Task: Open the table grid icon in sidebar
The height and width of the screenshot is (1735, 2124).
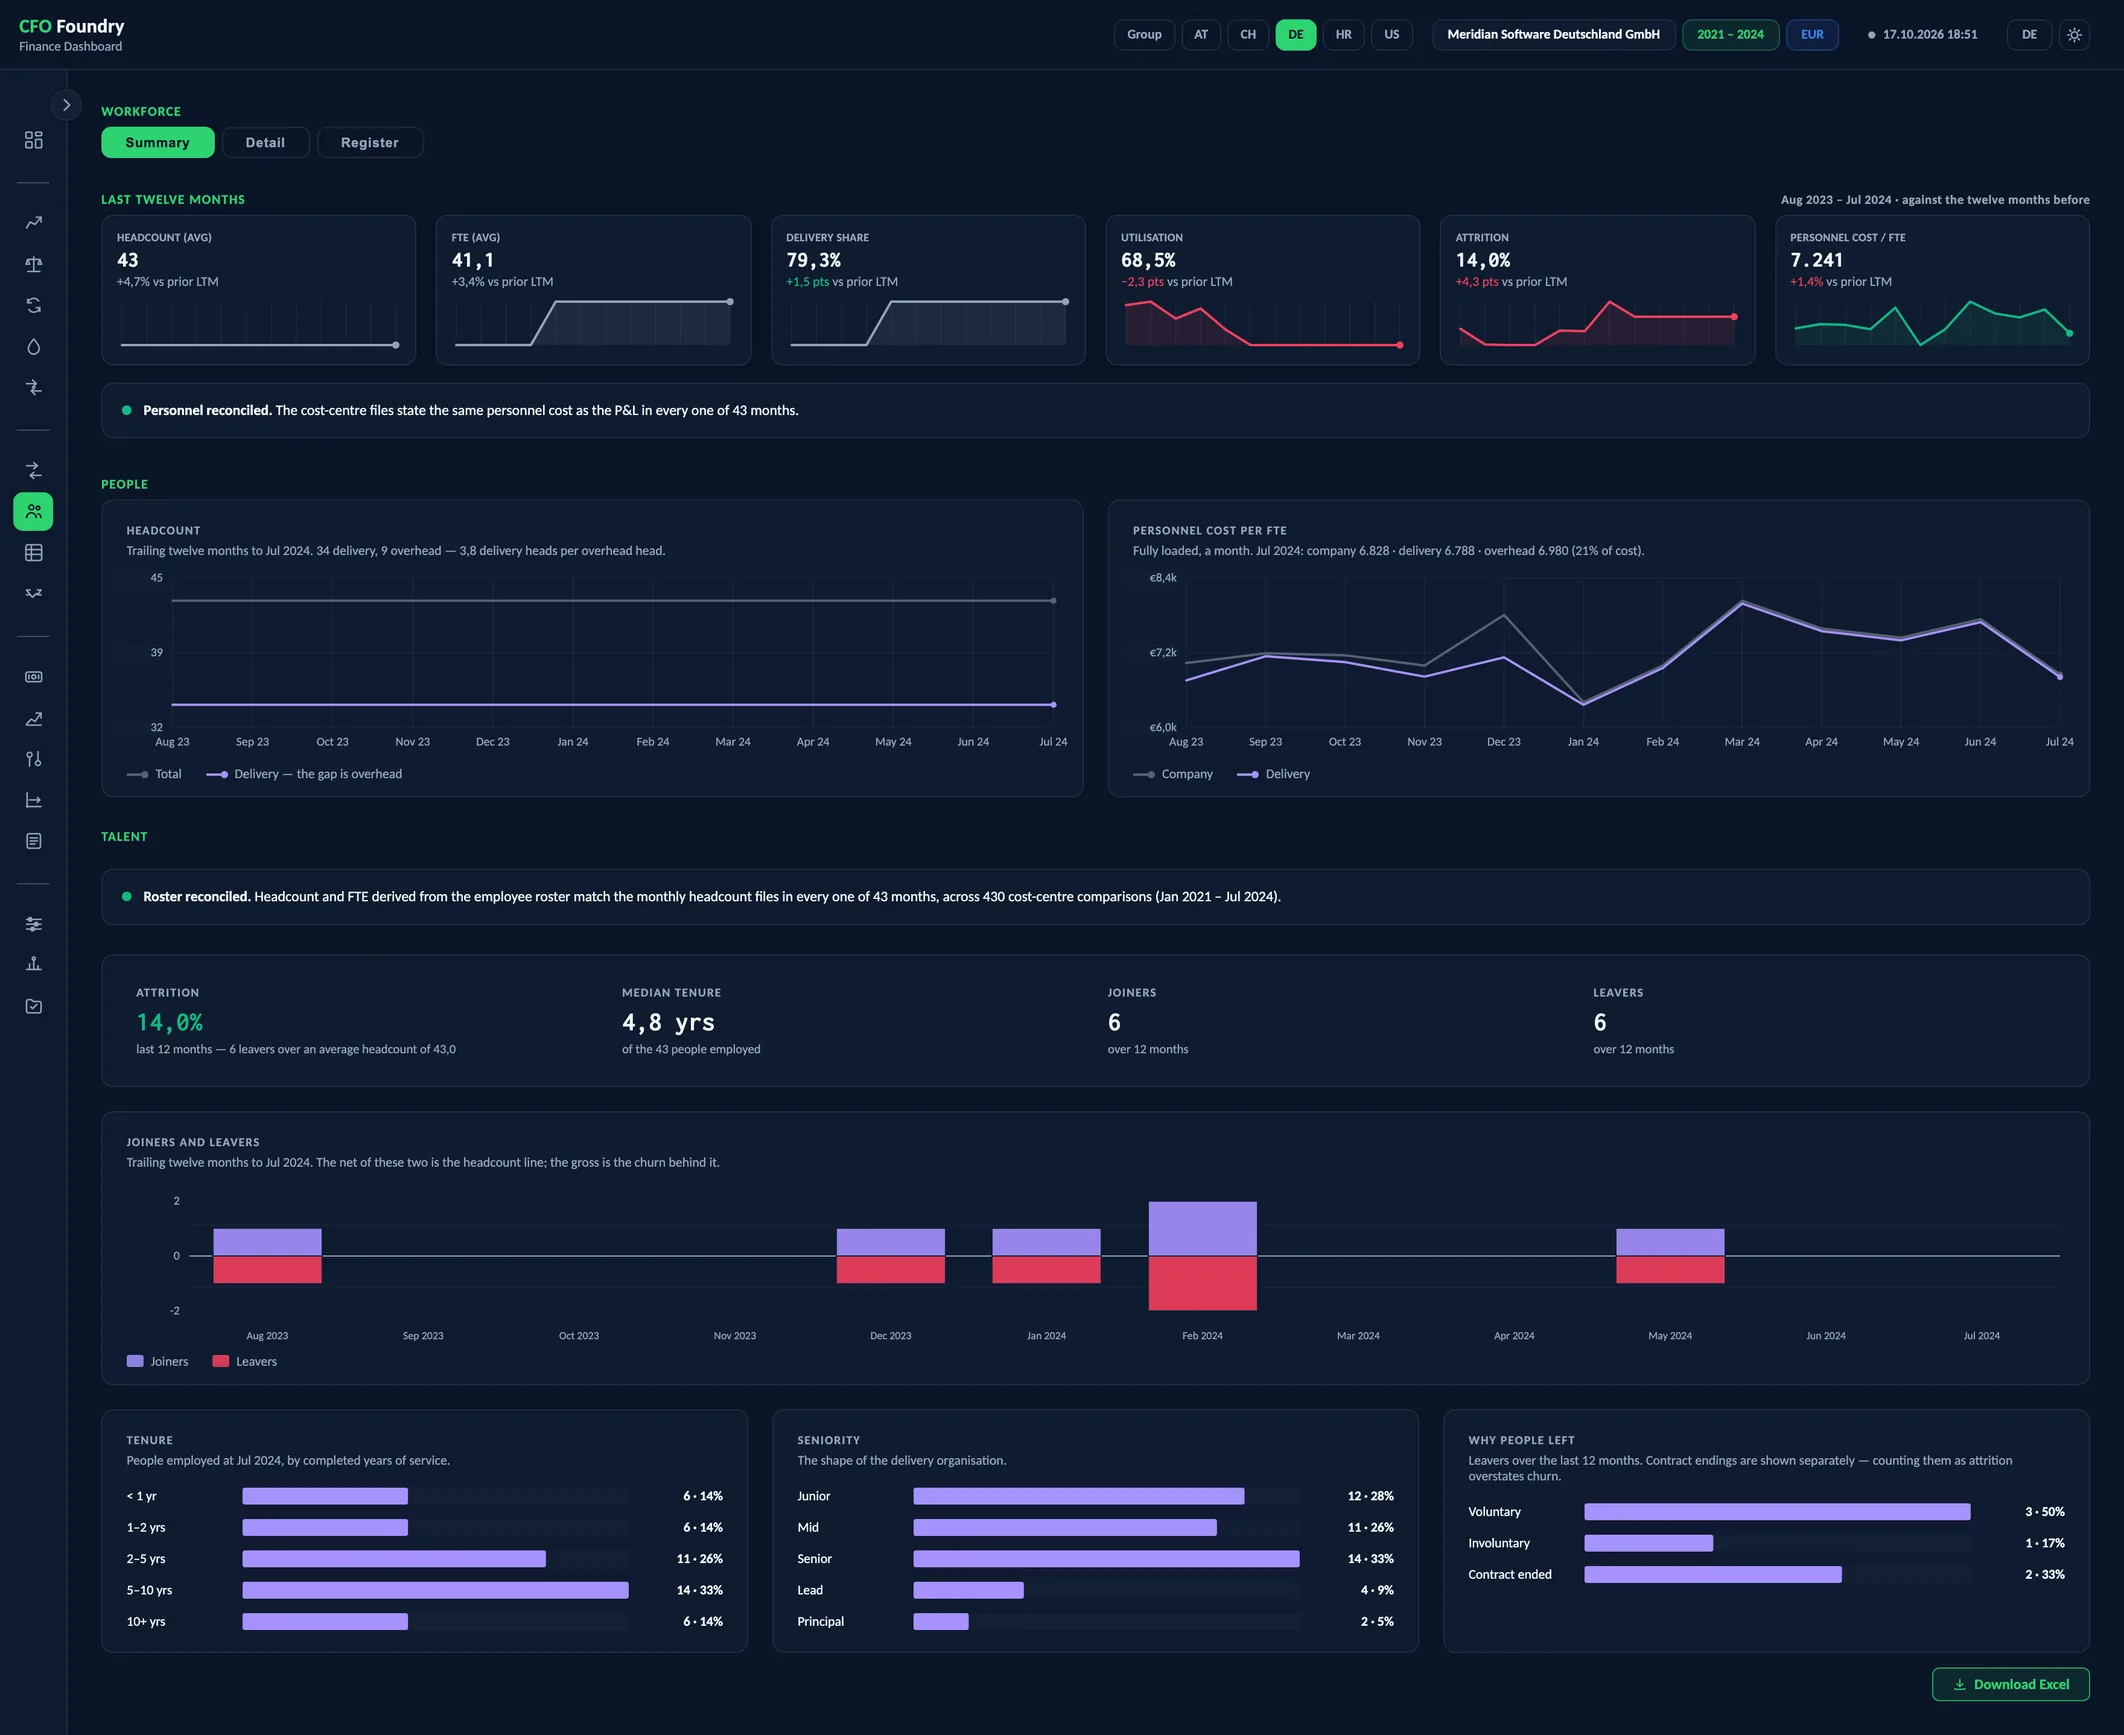Action: [34, 553]
